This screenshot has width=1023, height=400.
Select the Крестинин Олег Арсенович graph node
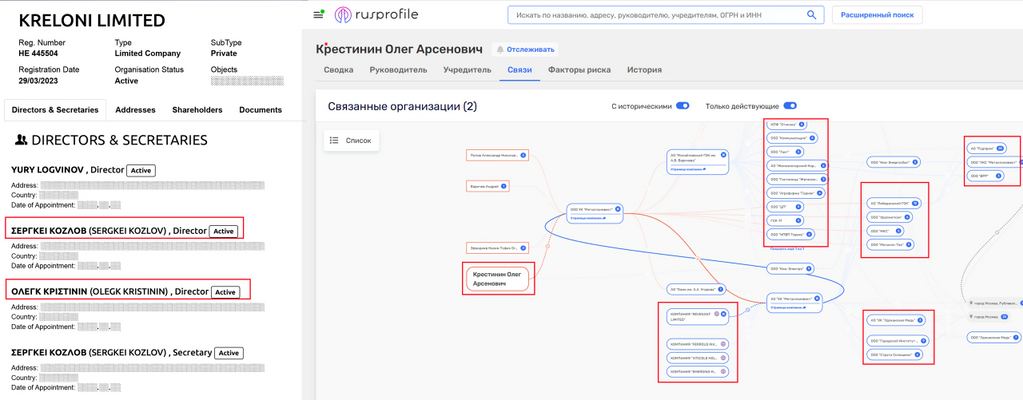498,278
